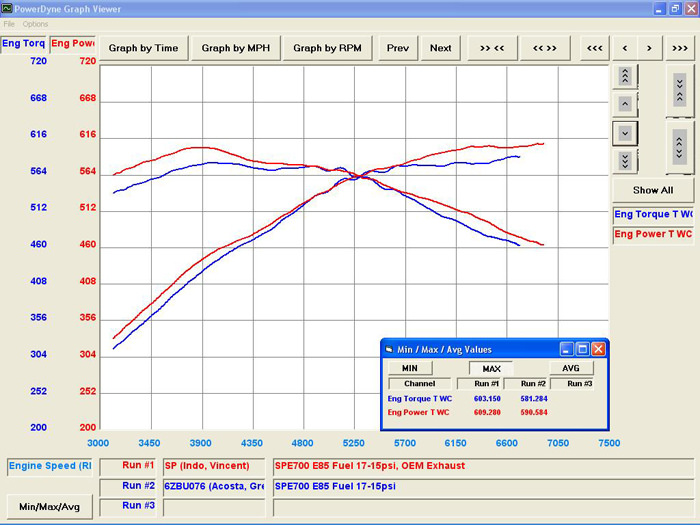
Task: Click the Run #2 column header
Action: pyautogui.click(x=527, y=383)
